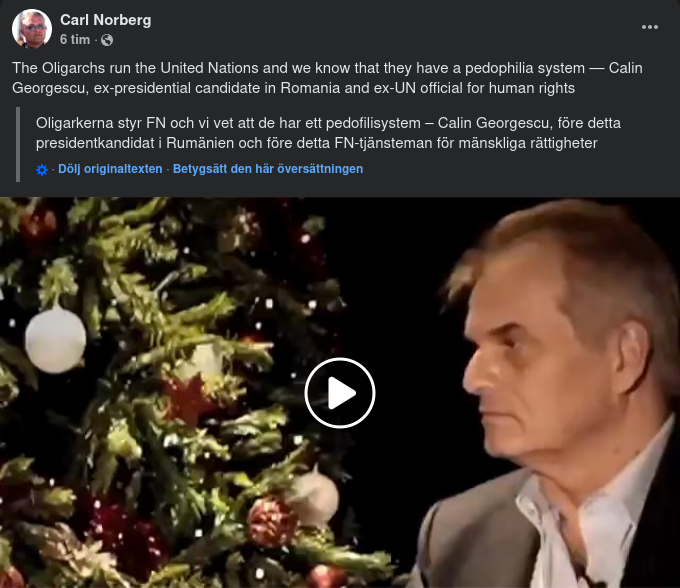Play the video with the center play button

(340, 393)
